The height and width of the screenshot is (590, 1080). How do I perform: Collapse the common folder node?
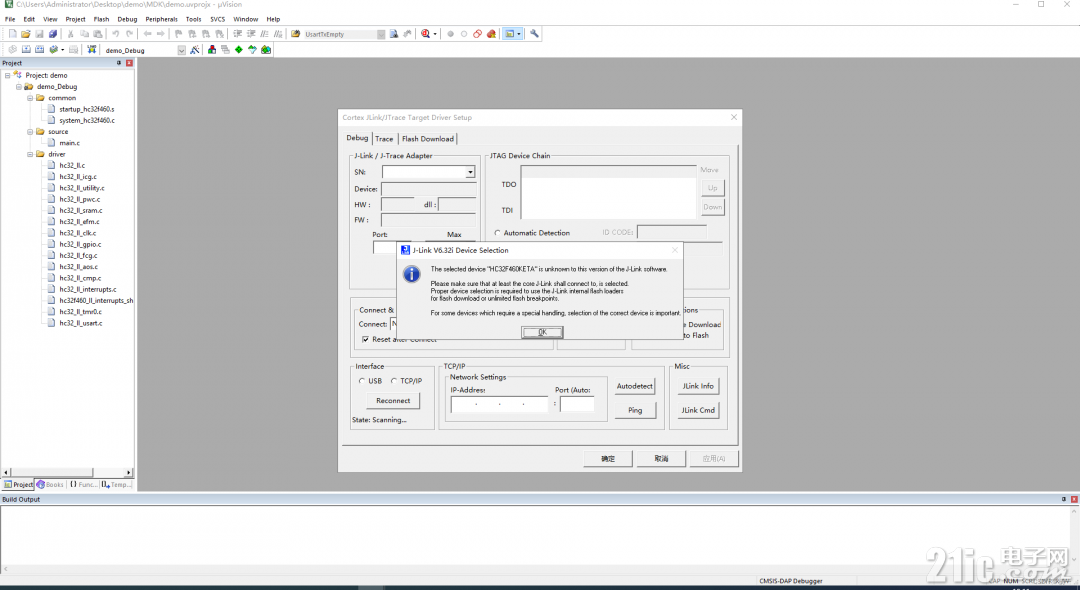click(x=30, y=98)
